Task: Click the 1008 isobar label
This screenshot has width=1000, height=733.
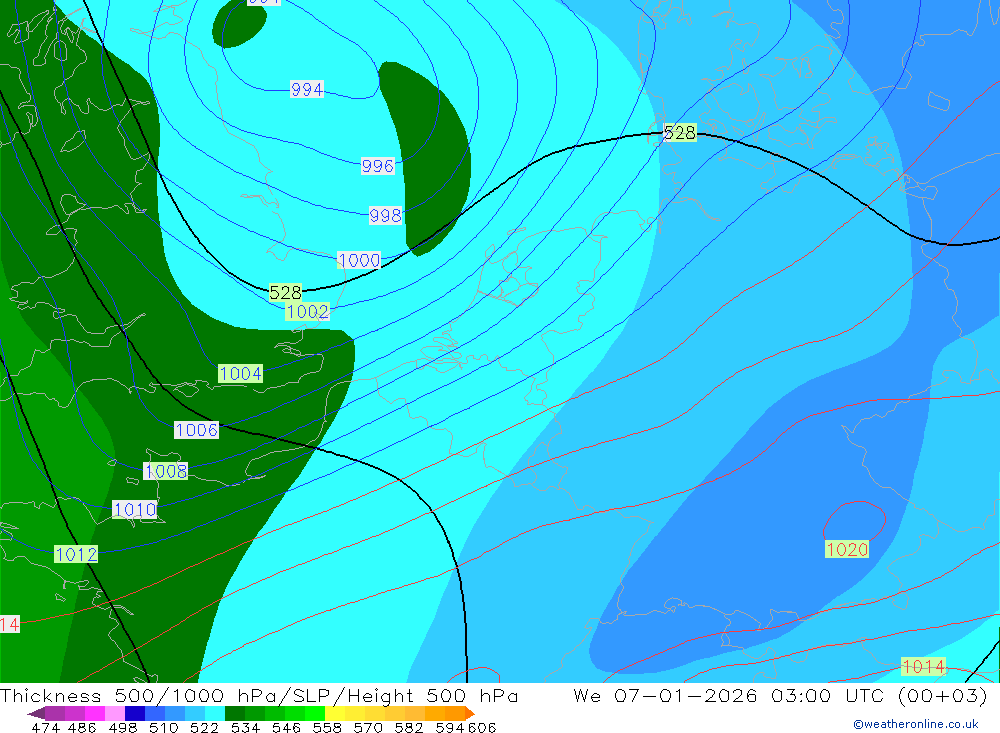Action: pyautogui.click(x=166, y=471)
